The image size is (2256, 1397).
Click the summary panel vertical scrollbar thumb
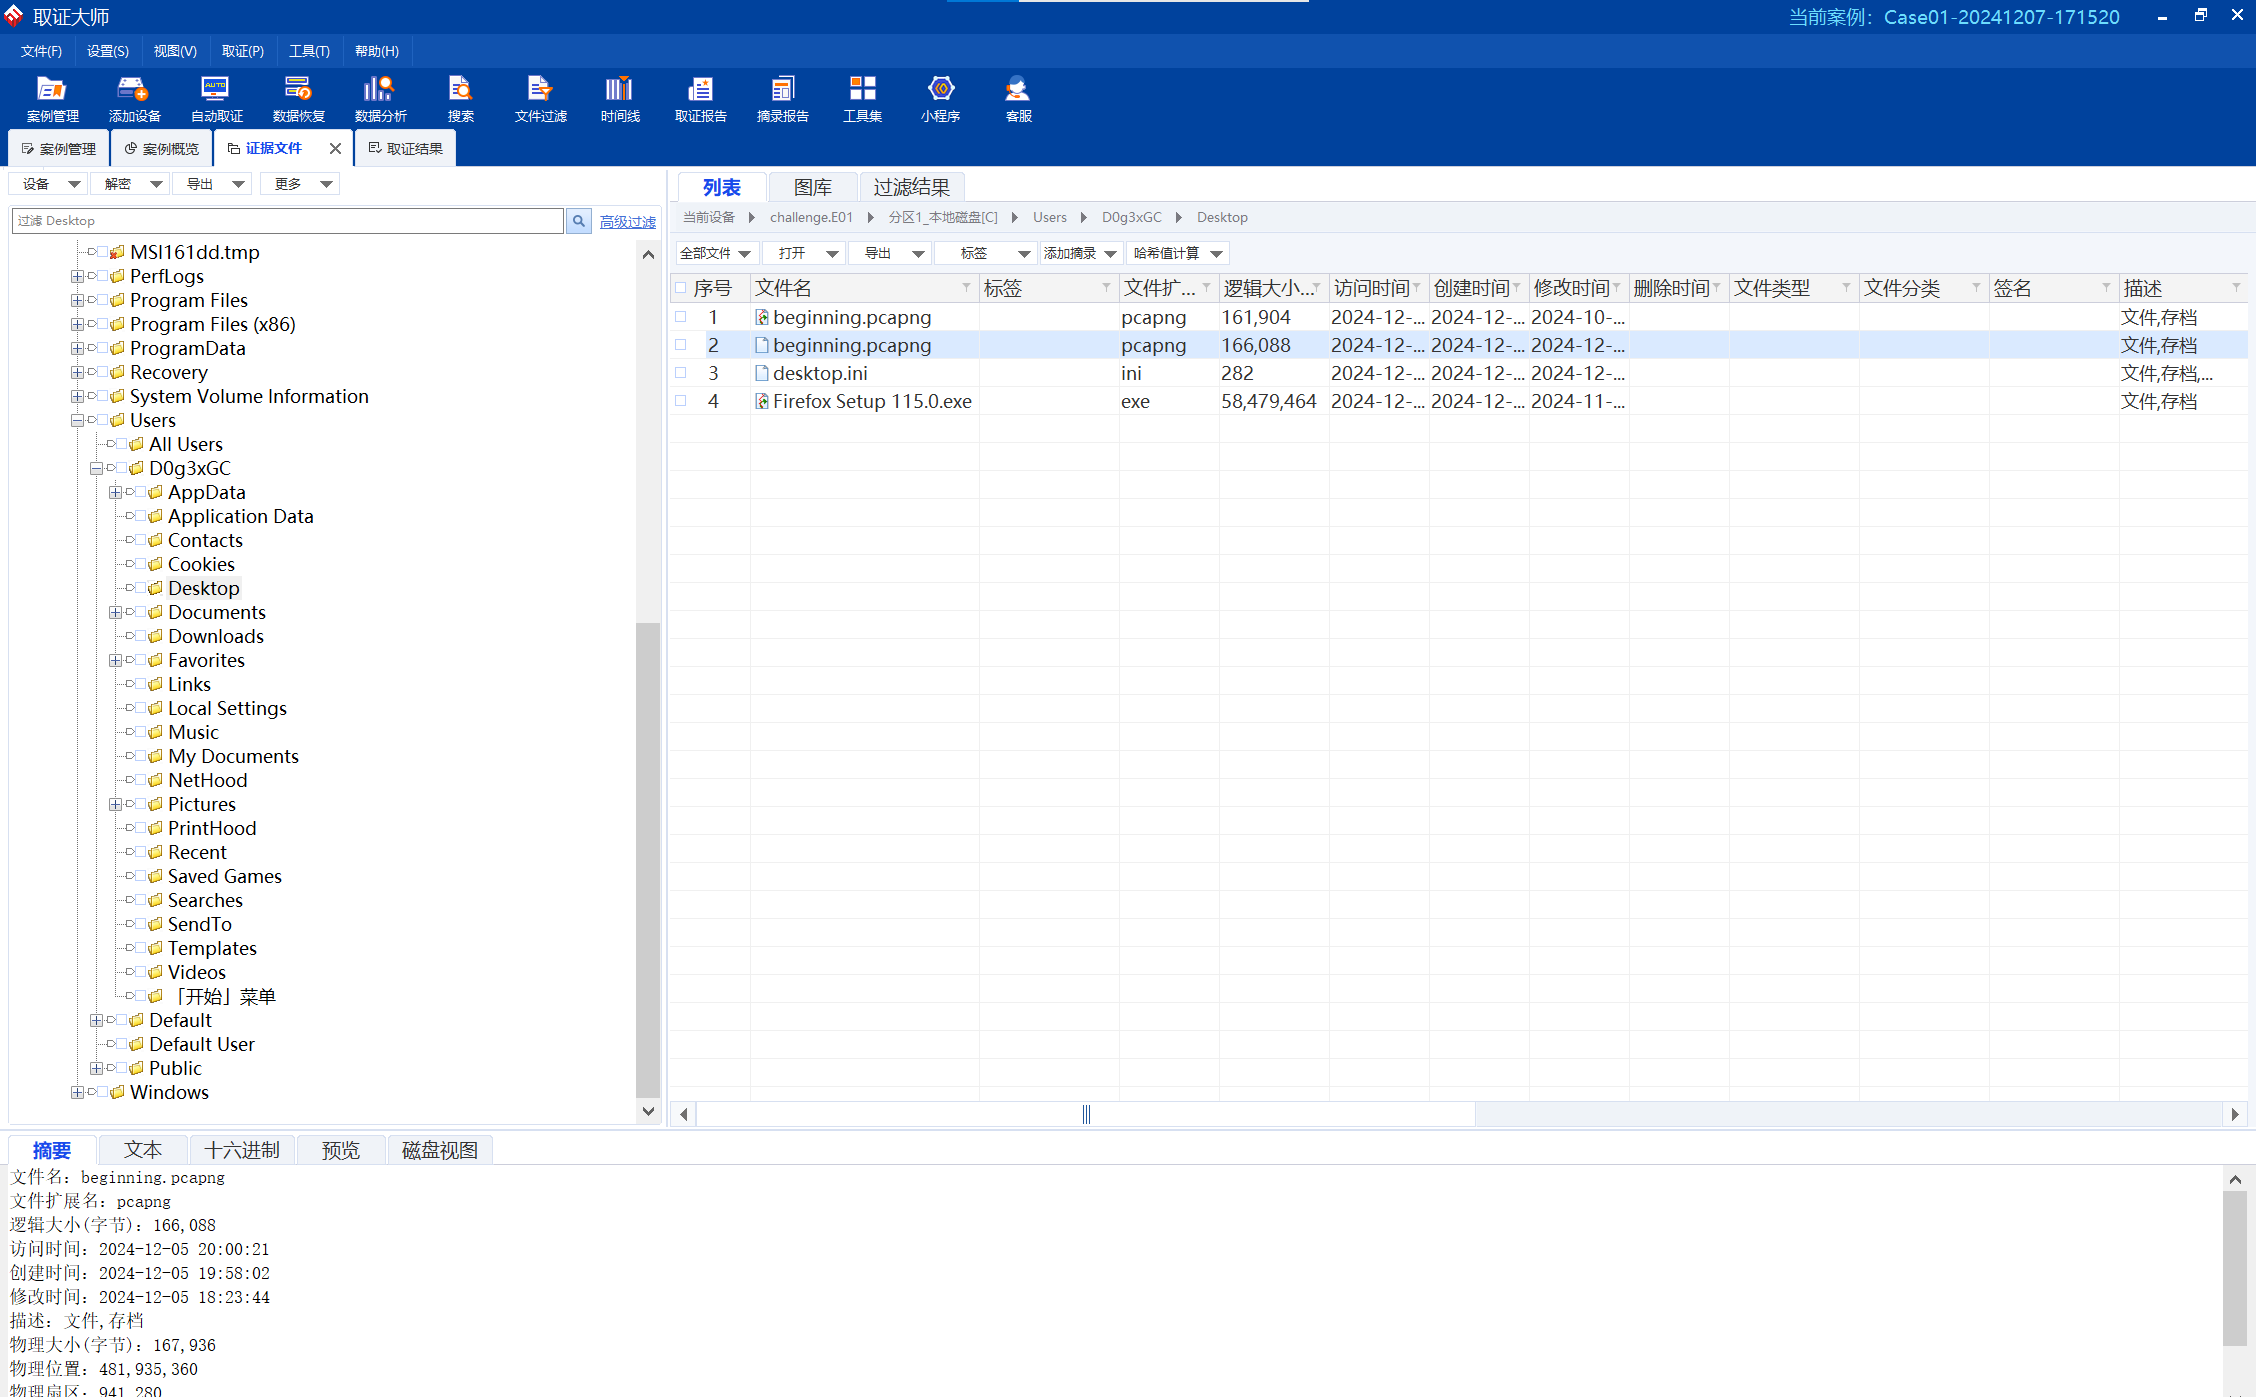(x=2235, y=1268)
